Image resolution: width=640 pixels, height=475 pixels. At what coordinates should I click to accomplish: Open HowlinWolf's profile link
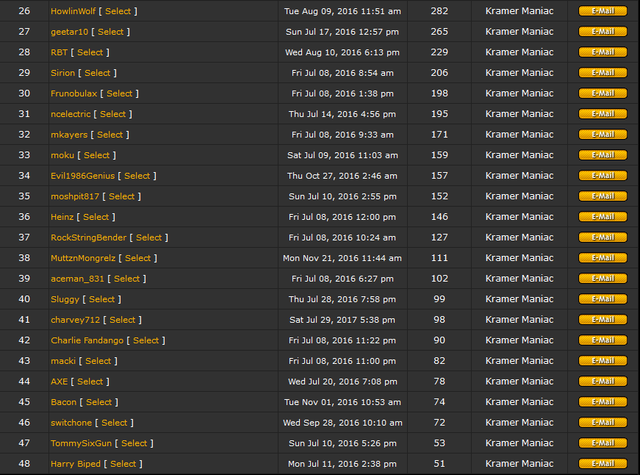click(x=73, y=11)
